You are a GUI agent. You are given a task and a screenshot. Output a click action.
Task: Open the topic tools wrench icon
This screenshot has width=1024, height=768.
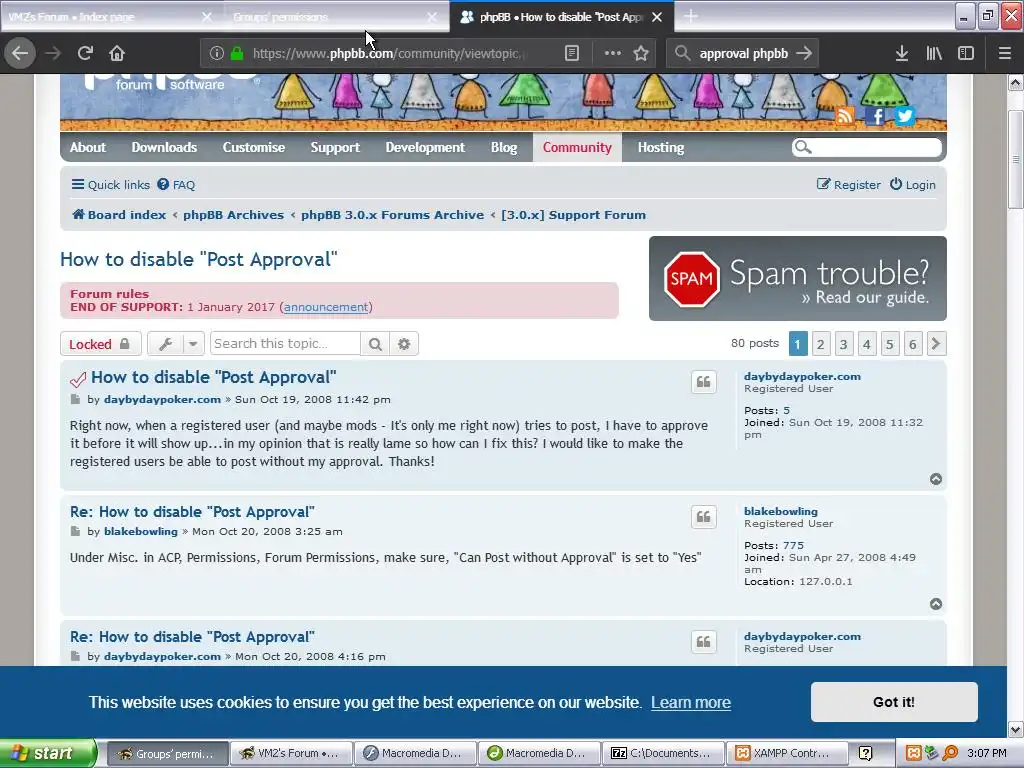click(x=165, y=344)
